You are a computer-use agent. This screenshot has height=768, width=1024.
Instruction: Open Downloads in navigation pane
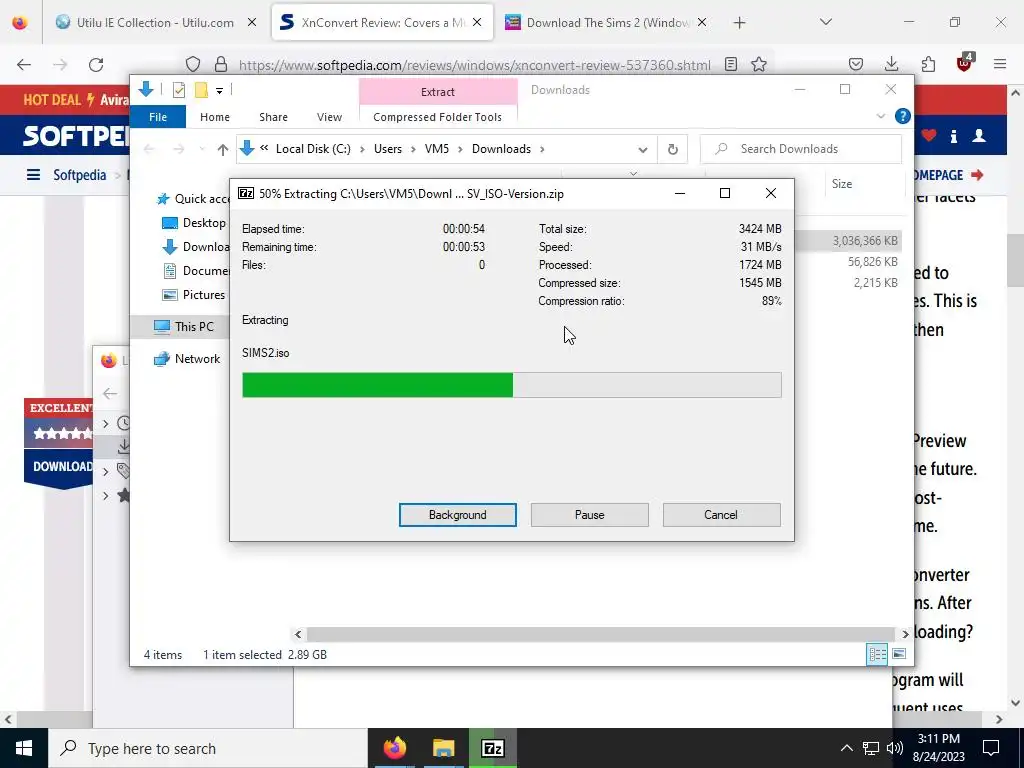[x=196, y=247]
